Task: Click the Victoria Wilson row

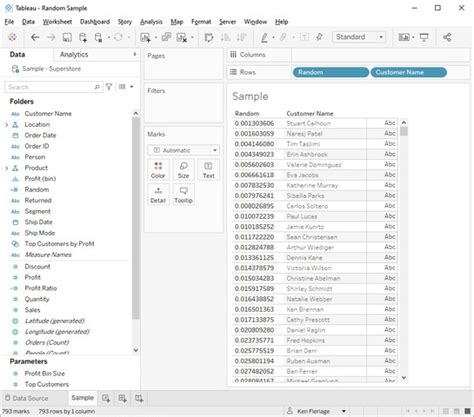Action: [309, 268]
